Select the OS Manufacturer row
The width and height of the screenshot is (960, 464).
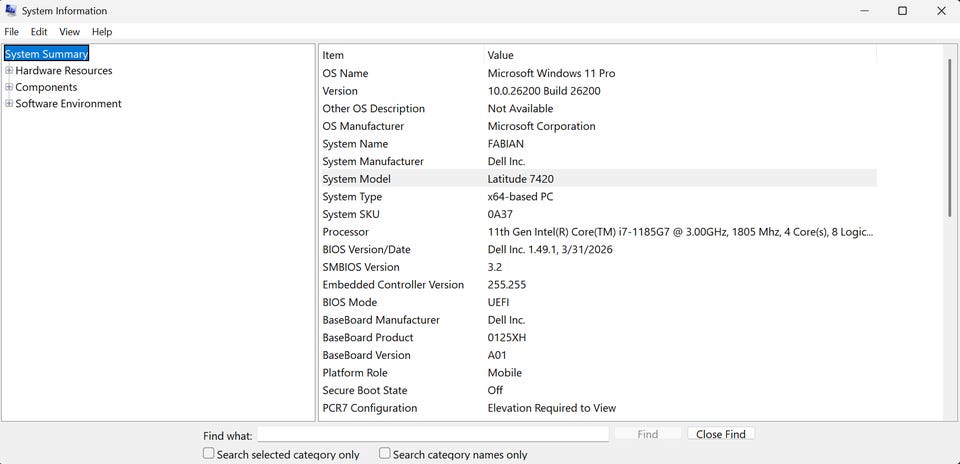[598, 126]
